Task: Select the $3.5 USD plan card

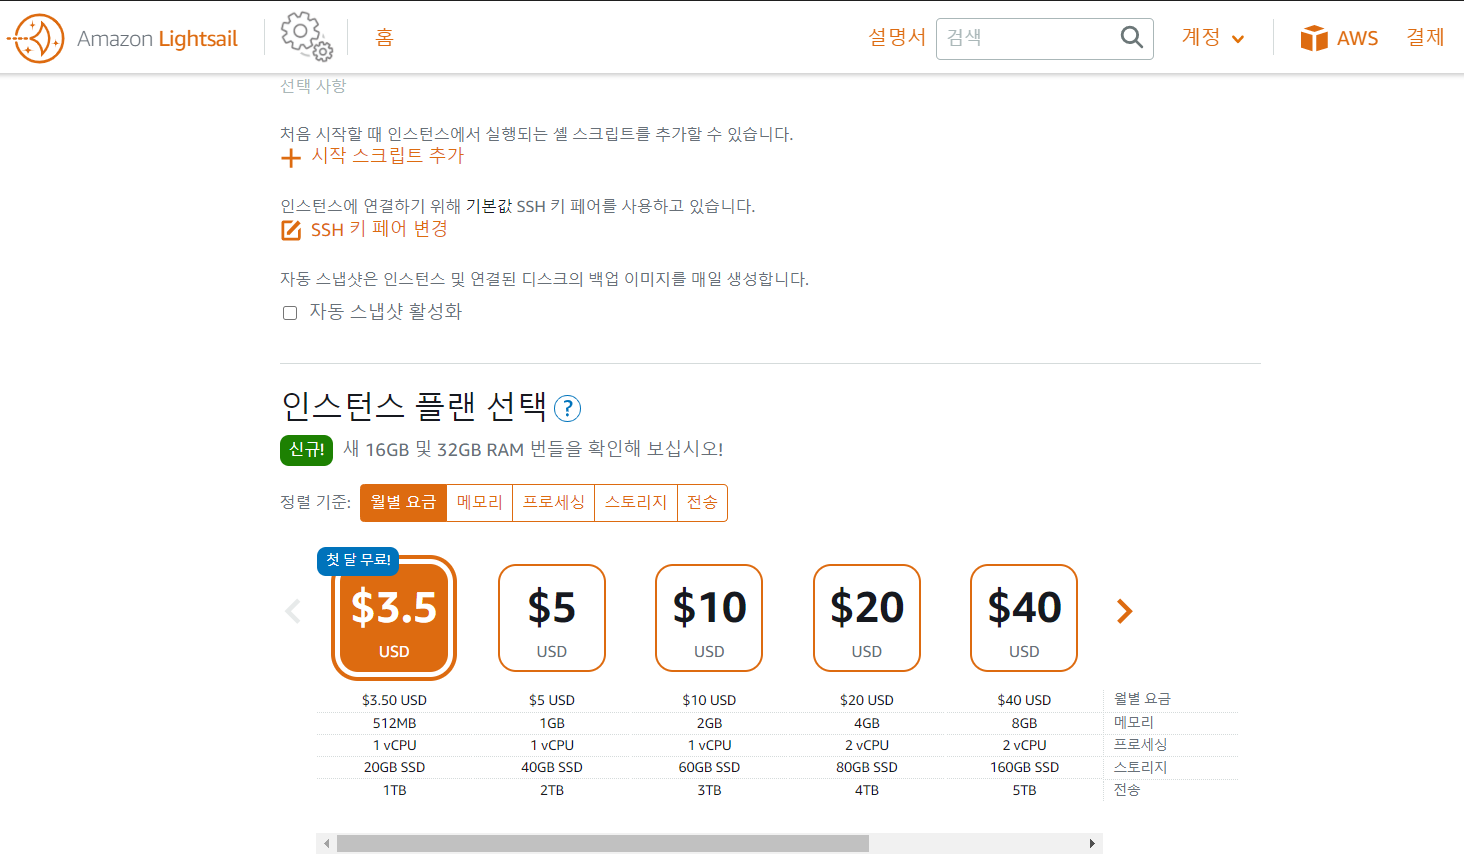Action: point(394,618)
